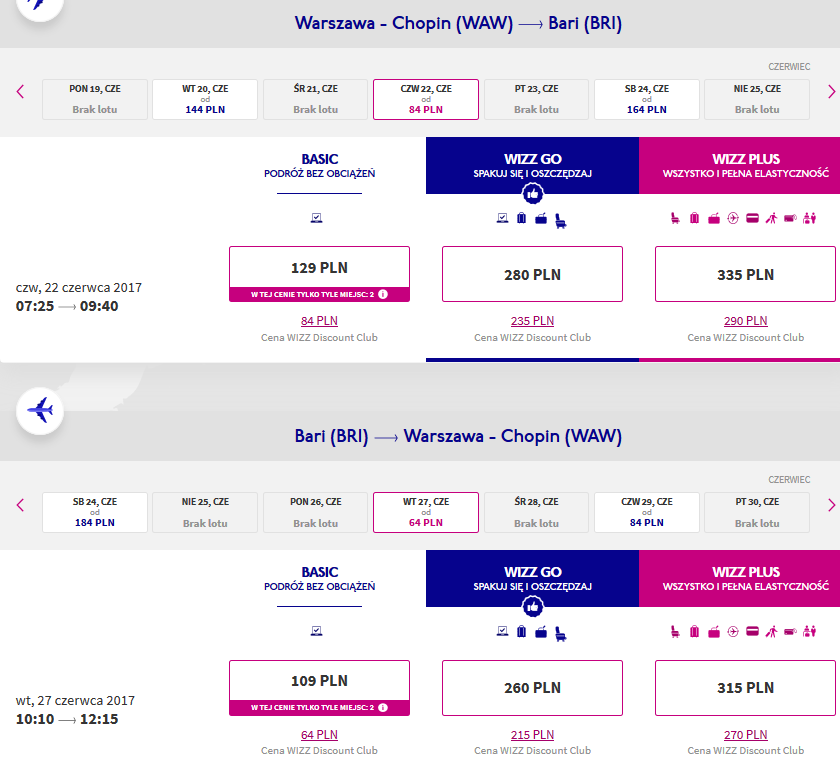Show earlier outbound dates with left arrow

(20, 92)
